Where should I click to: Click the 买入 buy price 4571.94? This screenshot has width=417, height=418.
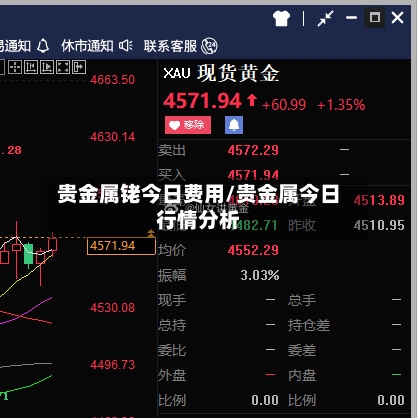pyautogui.click(x=253, y=175)
